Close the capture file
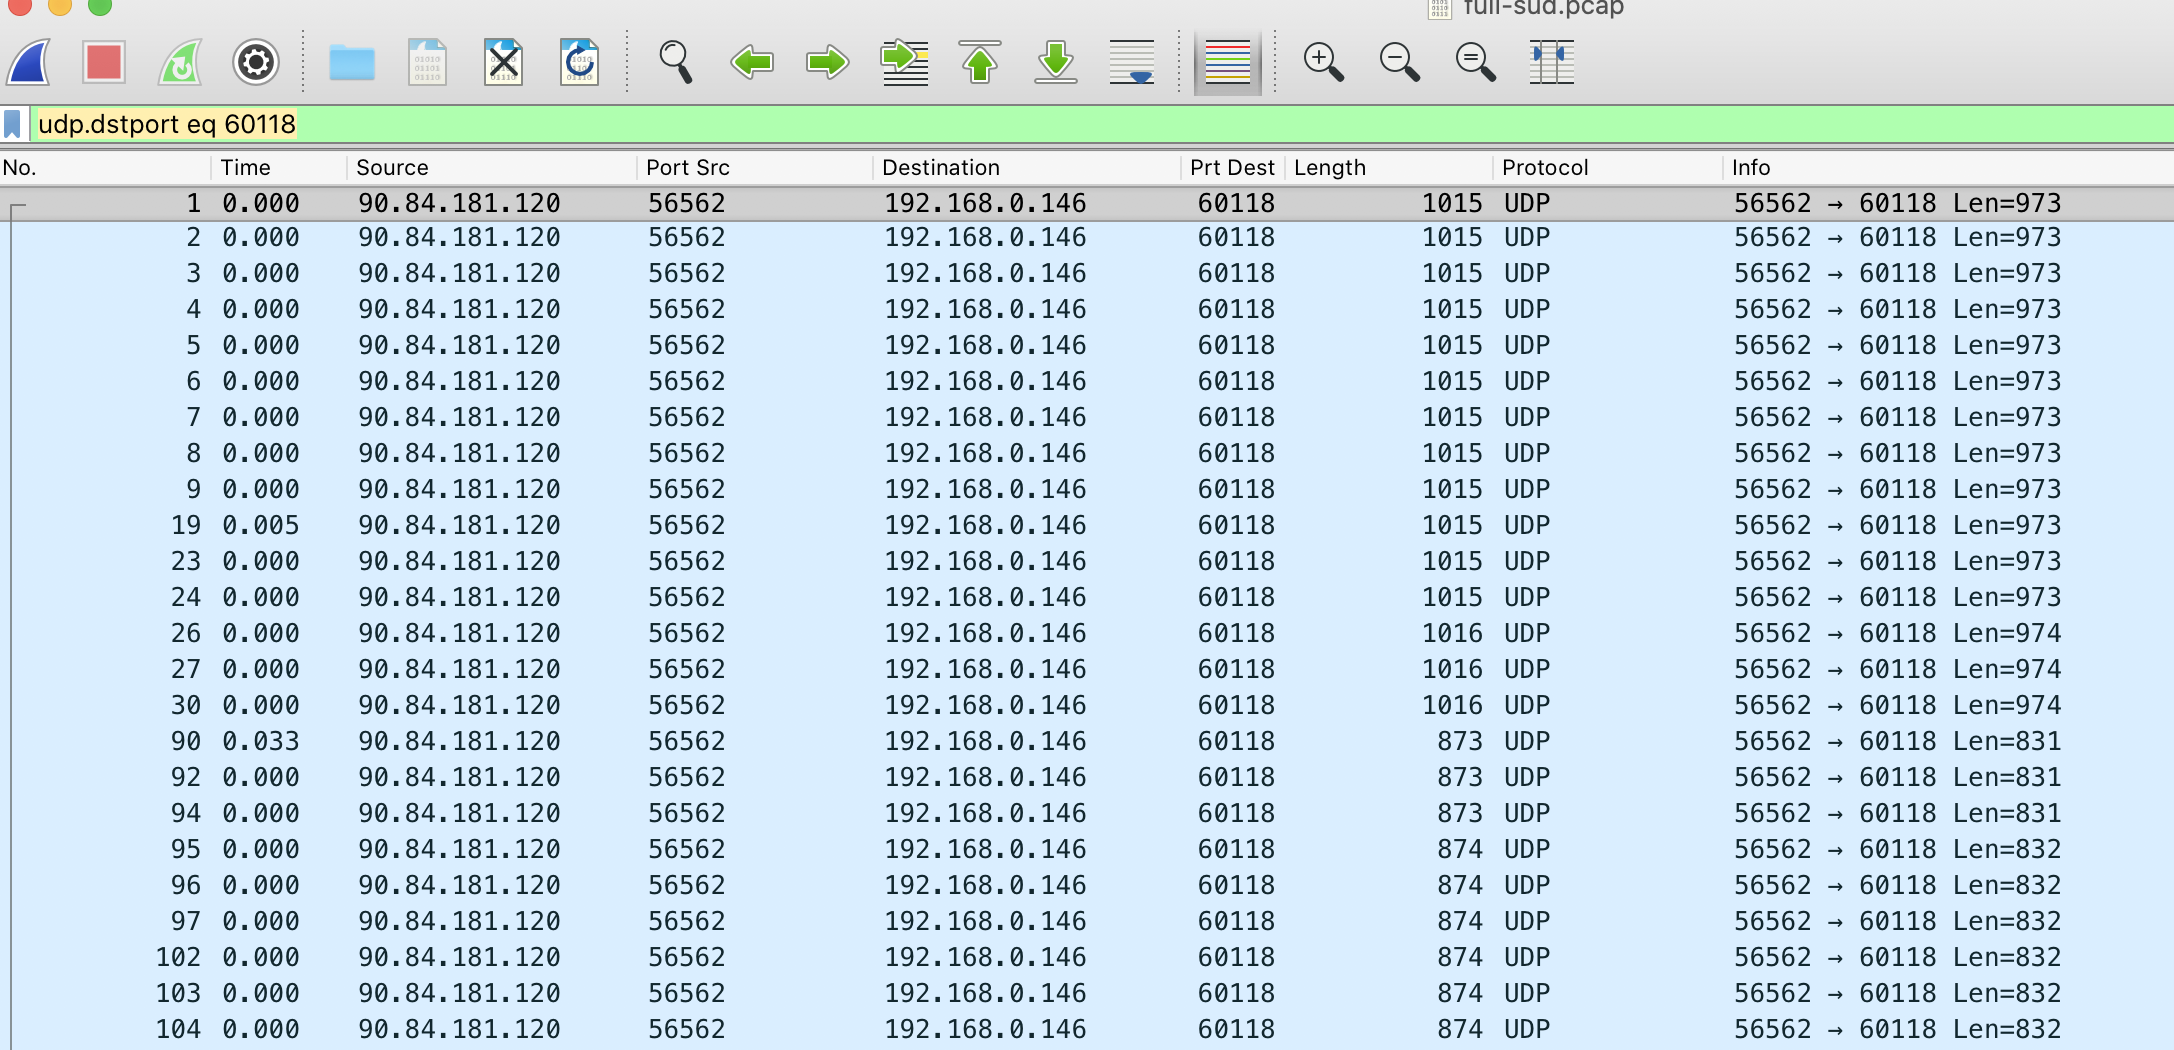2174x1050 pixels. coord(503,62)
